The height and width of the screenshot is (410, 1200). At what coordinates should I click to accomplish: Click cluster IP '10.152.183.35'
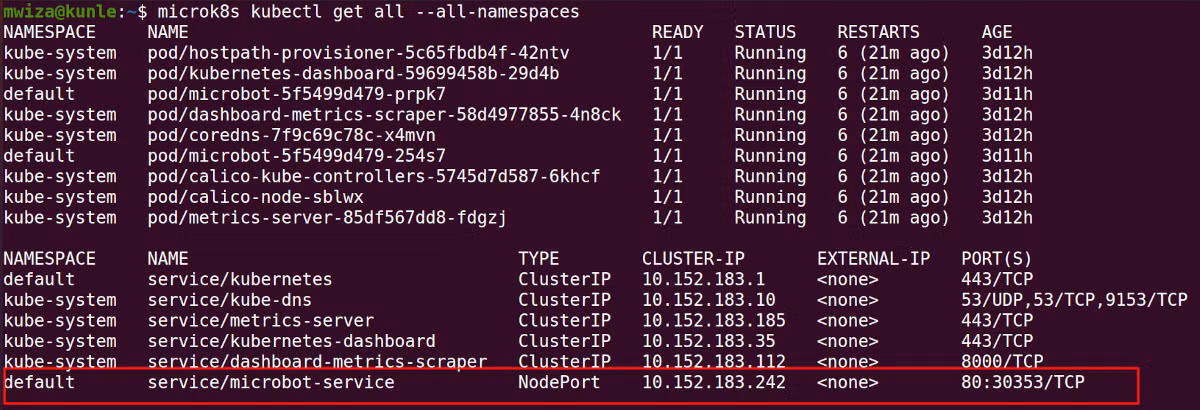pyautogui.click(x=709, y=342)
